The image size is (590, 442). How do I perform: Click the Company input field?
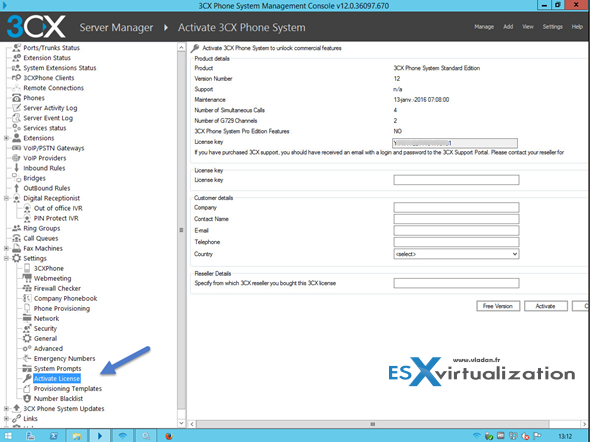click(x=456, y=207)
